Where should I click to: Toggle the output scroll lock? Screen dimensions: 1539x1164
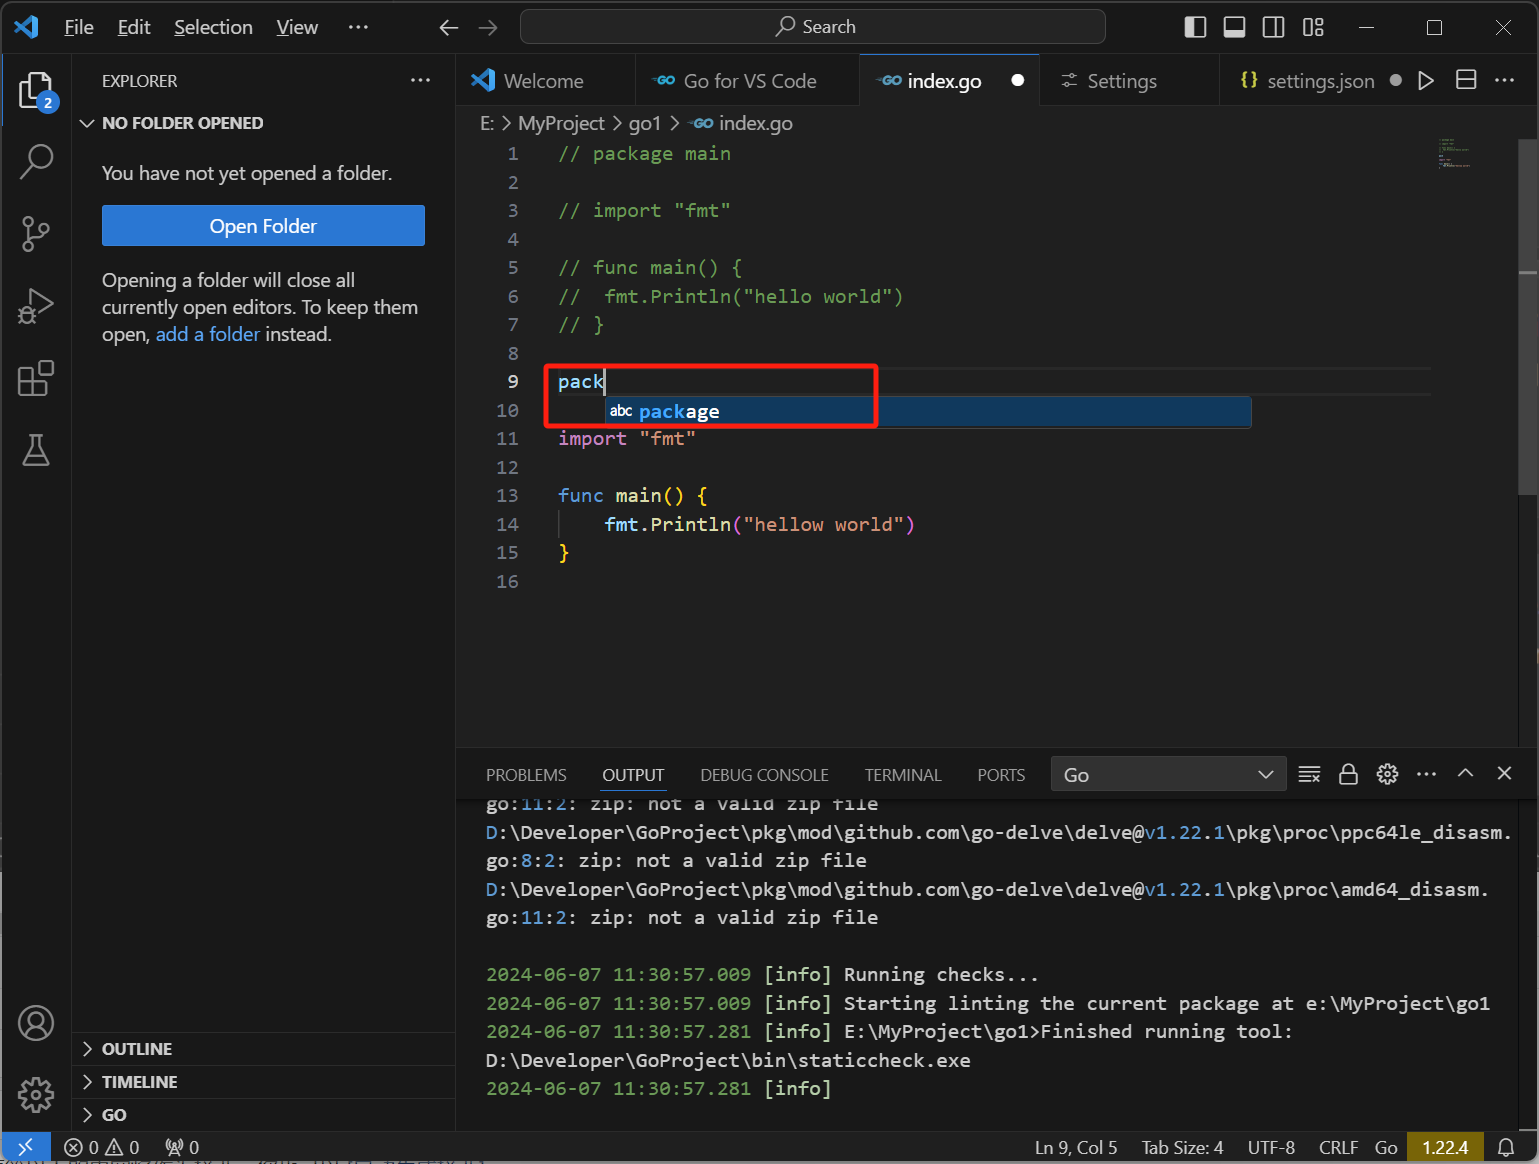(x=1348, y=774)
